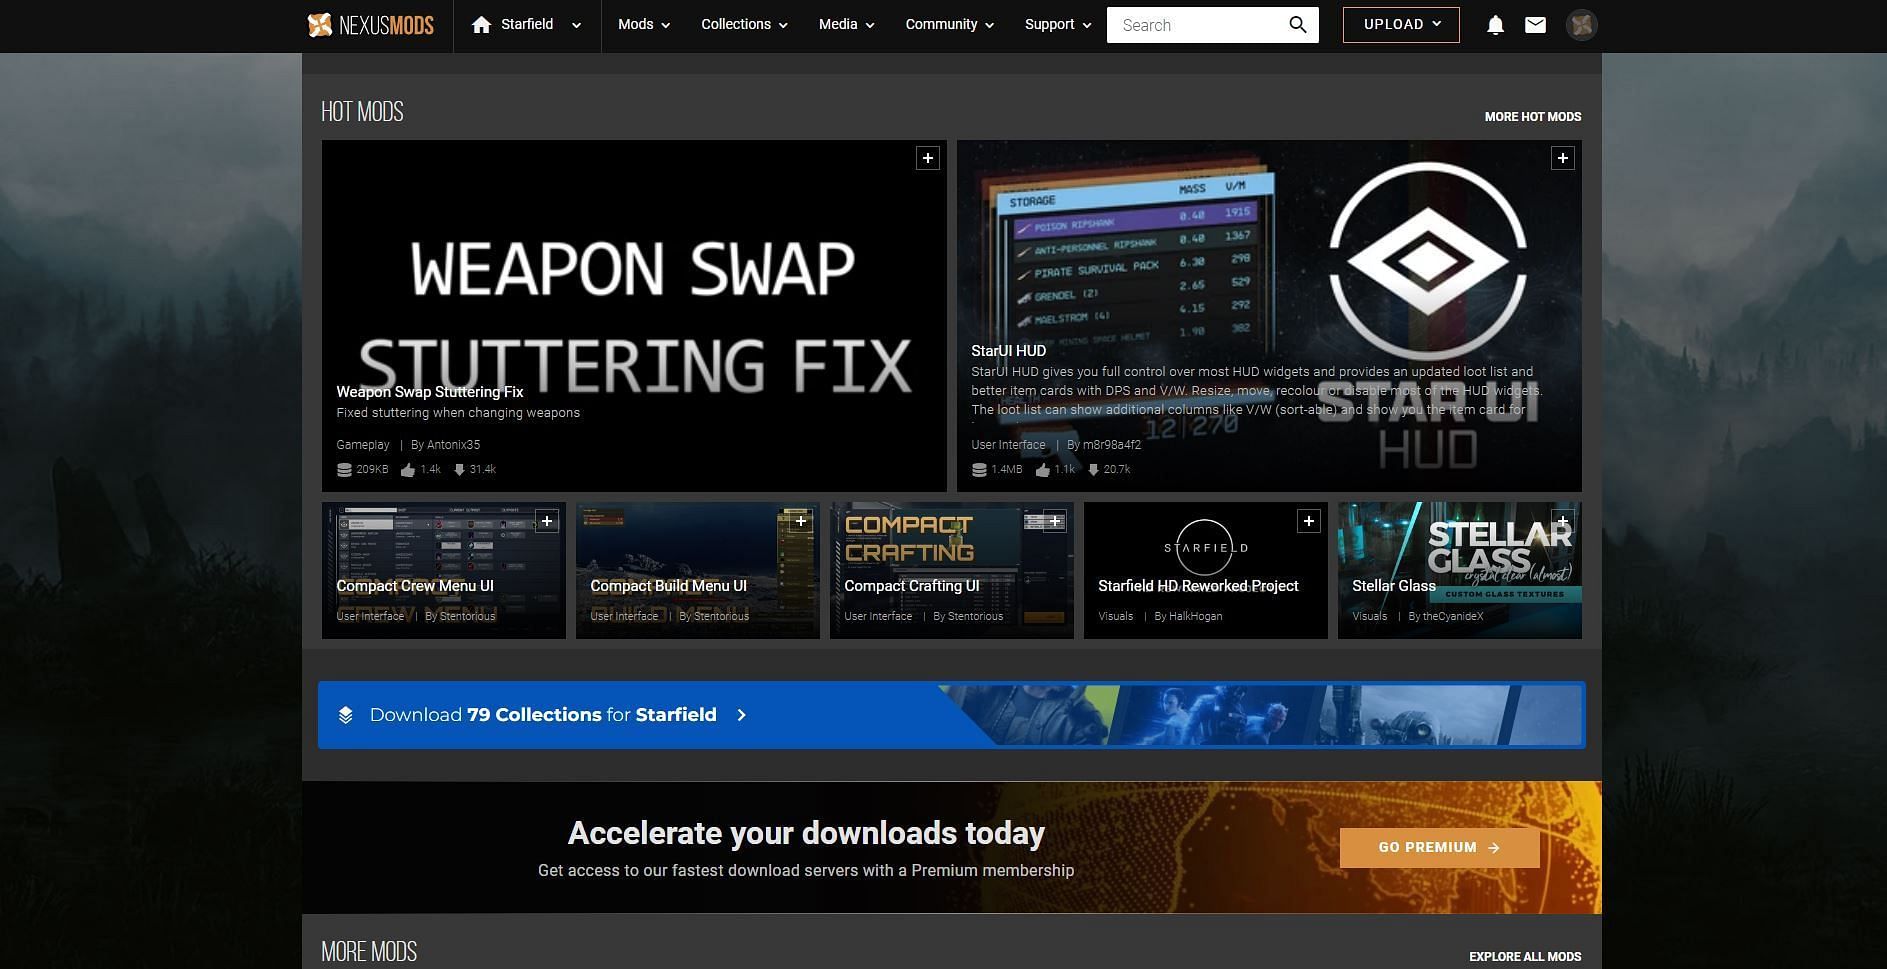This screenshot has width=1887, height=969.
Task: Click the search magnifier icon
Action: [1298, 25]
